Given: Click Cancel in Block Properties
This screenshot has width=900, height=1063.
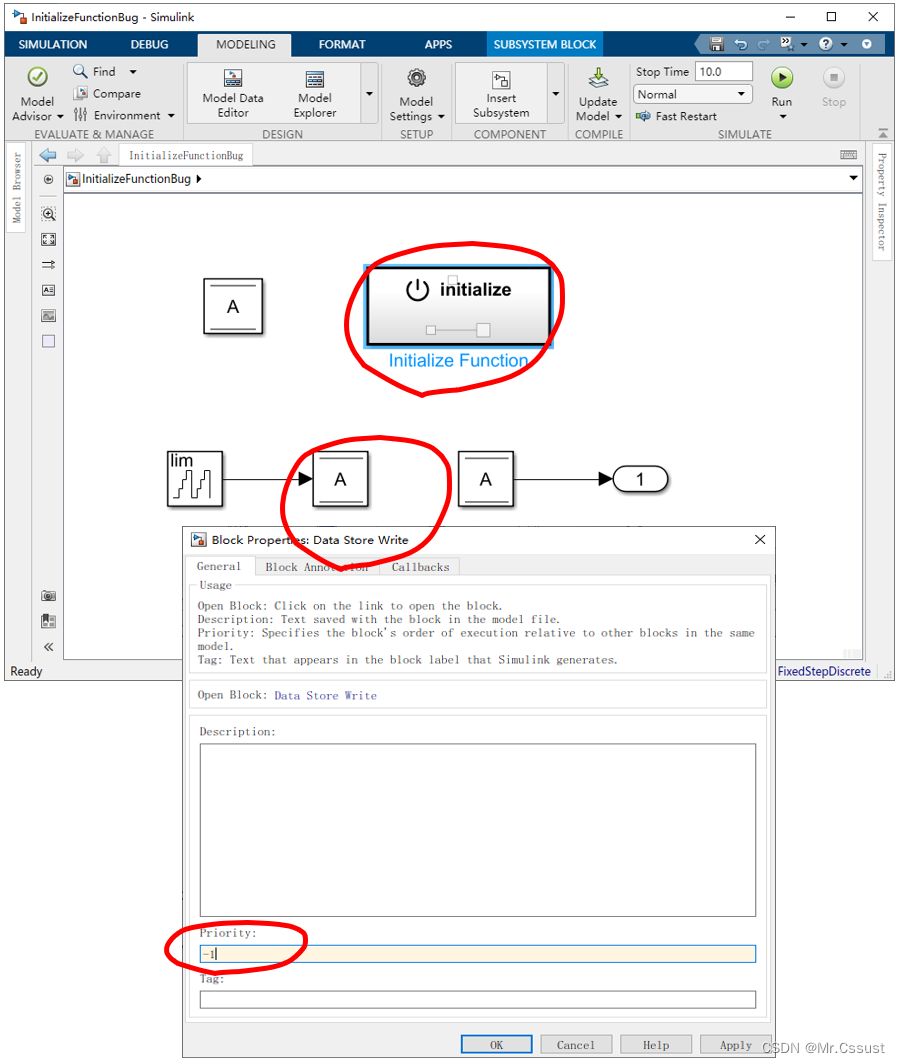Looking at the screenshot, I should (575, 1045).
